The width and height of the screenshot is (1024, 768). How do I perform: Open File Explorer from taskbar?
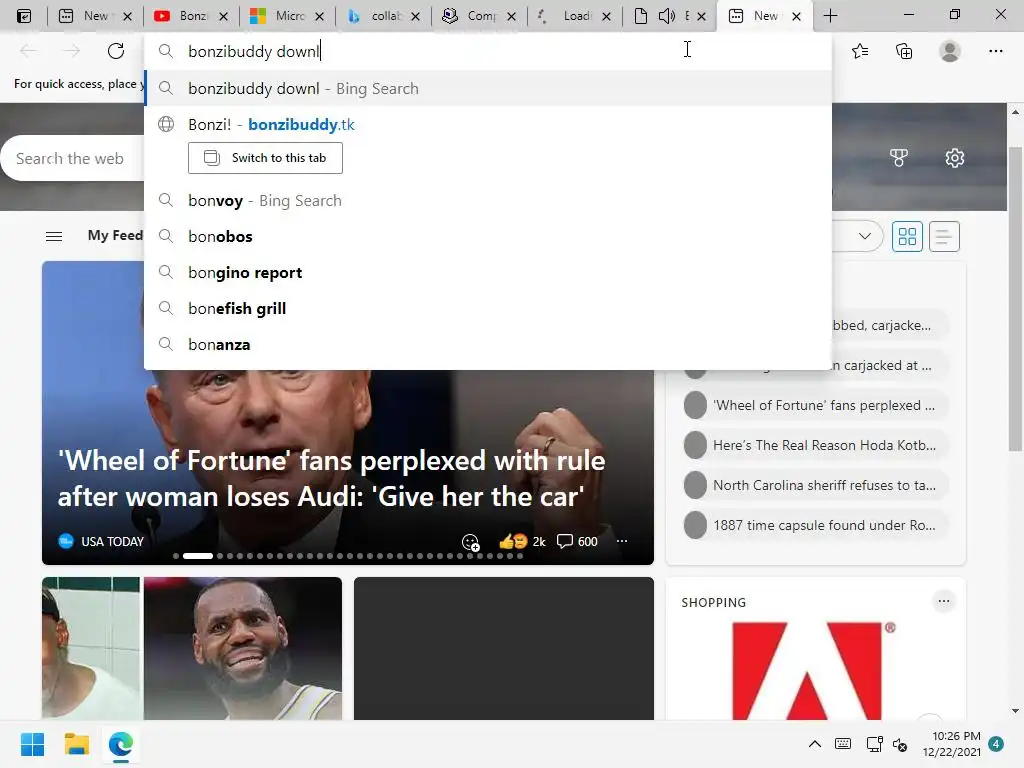76,744
